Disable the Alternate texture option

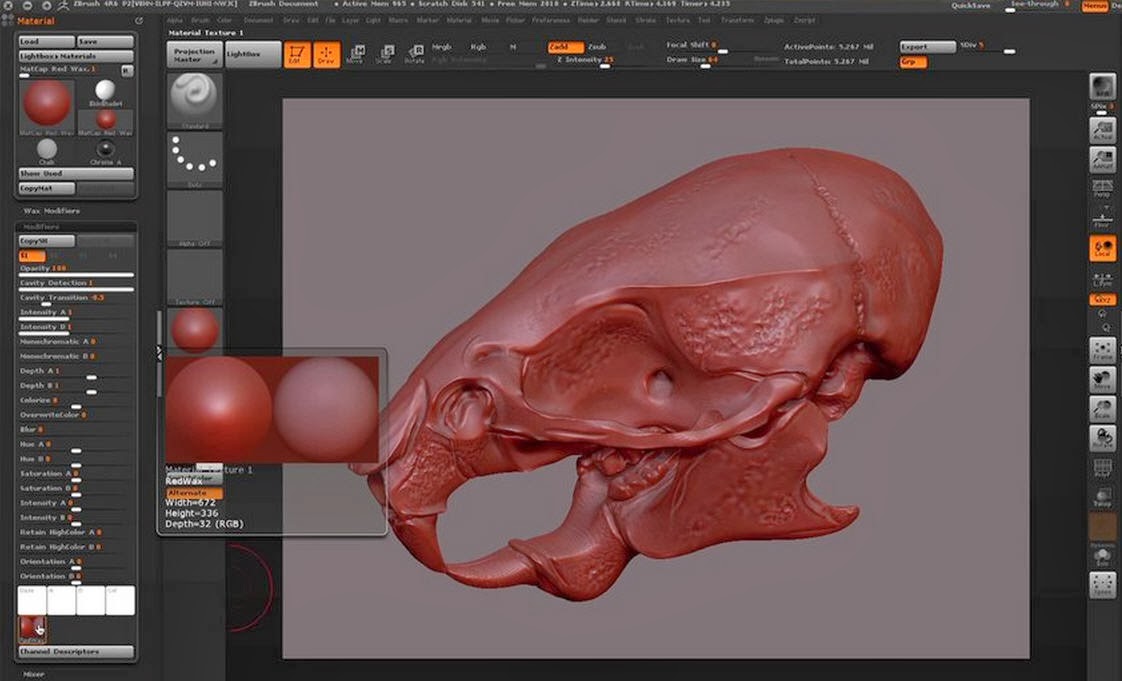click(x=193, y=493)
